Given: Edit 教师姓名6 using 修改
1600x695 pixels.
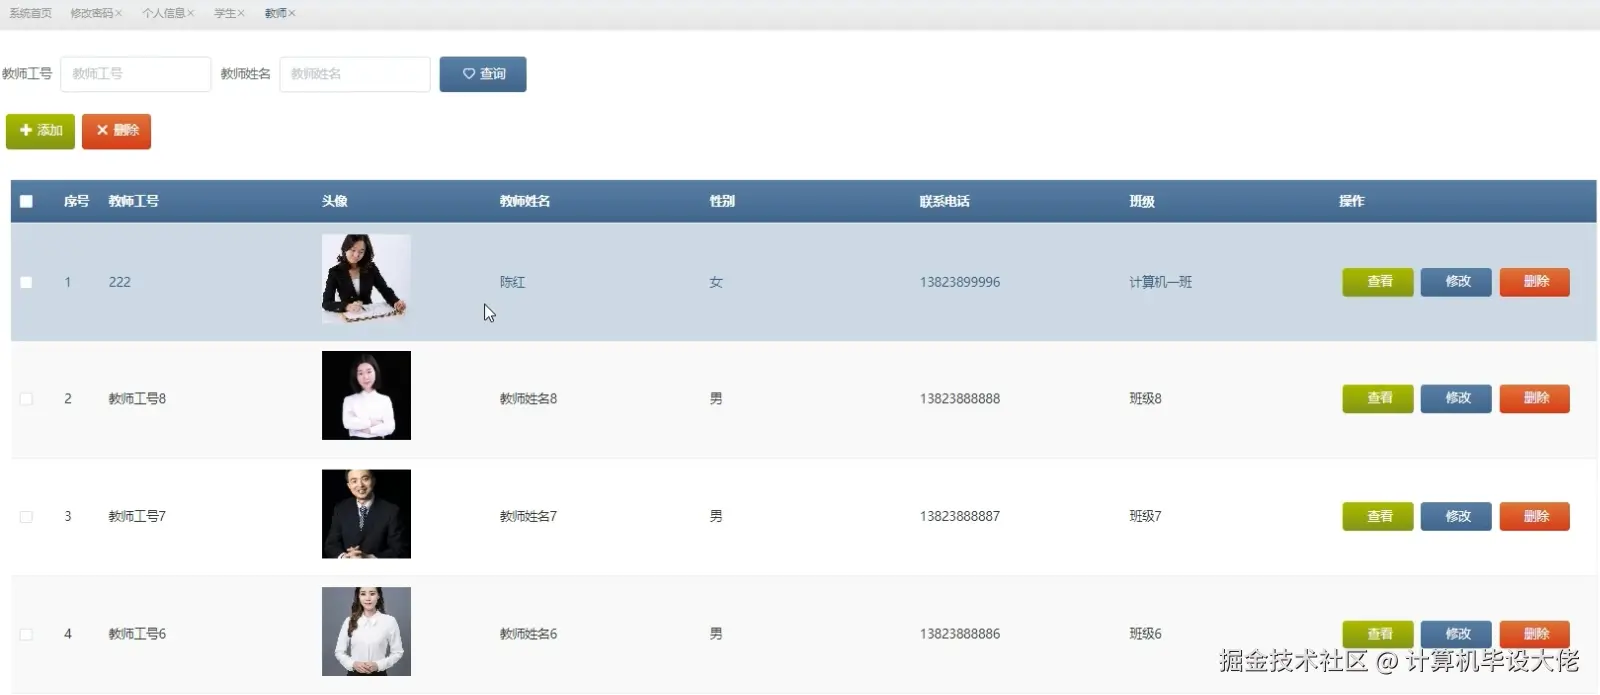Looking at the screenshot, I should (x=1456, y=634).
